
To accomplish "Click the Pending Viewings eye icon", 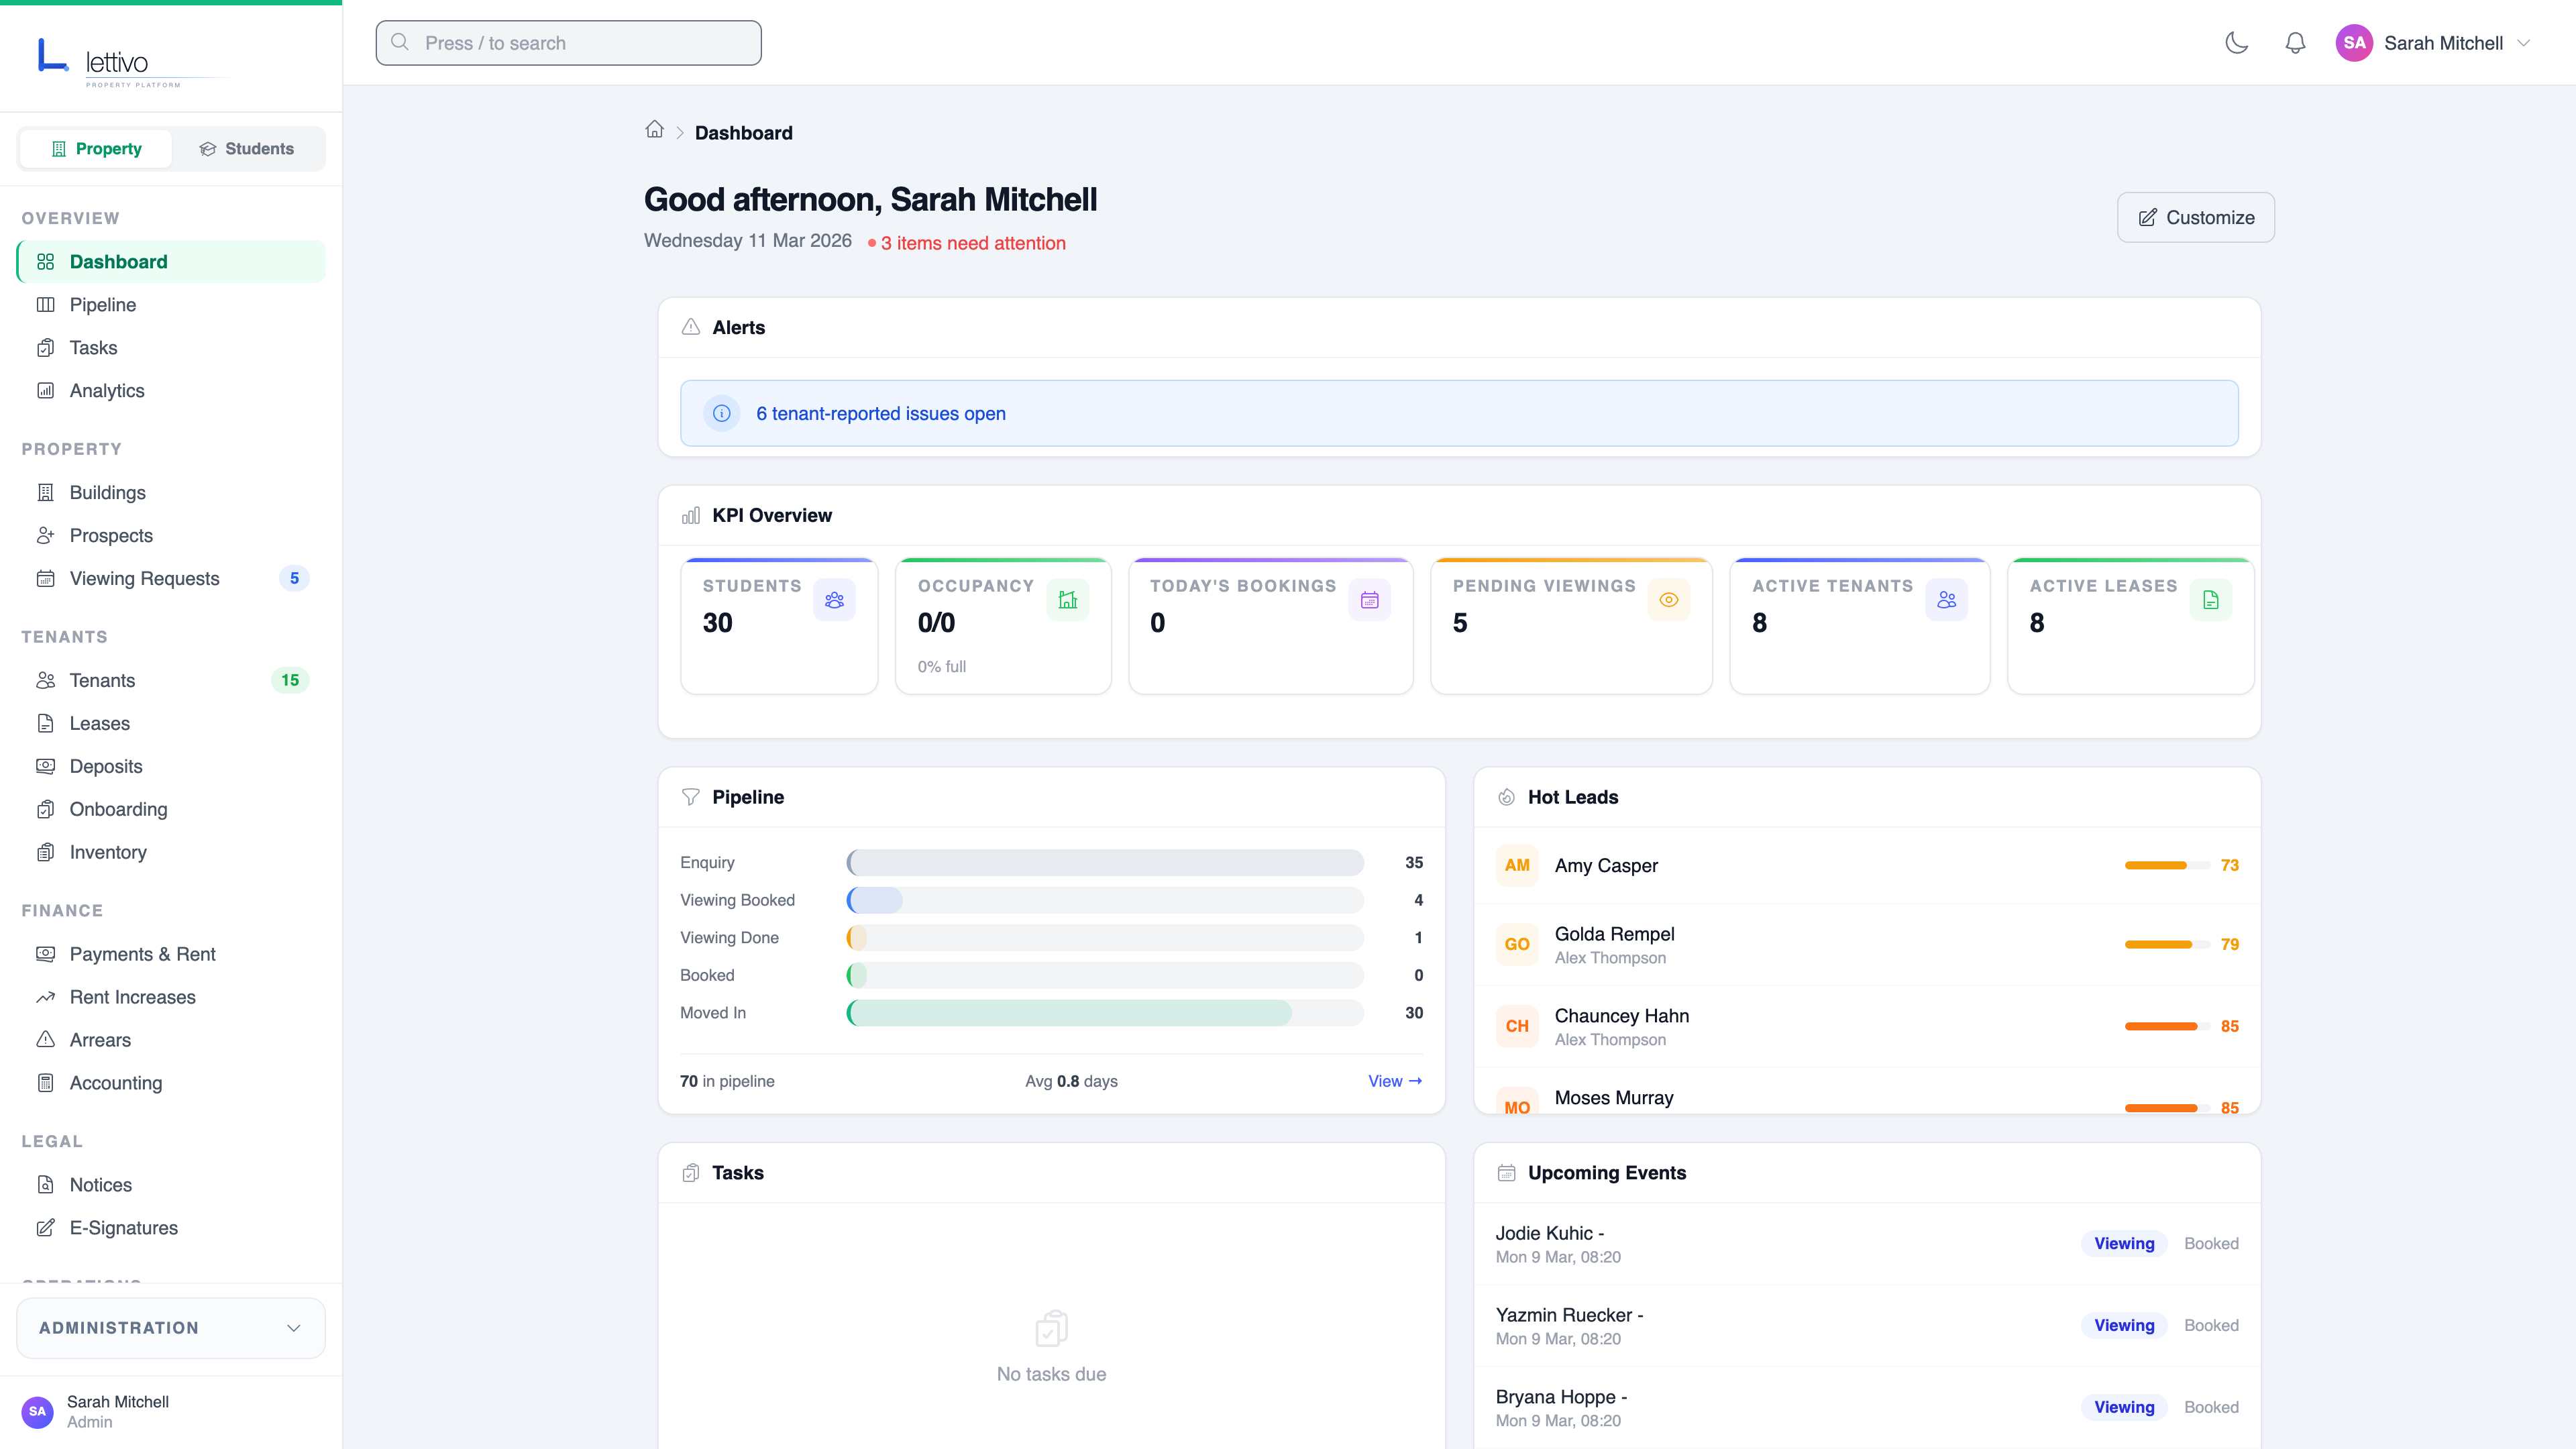I will [1669, 600].
